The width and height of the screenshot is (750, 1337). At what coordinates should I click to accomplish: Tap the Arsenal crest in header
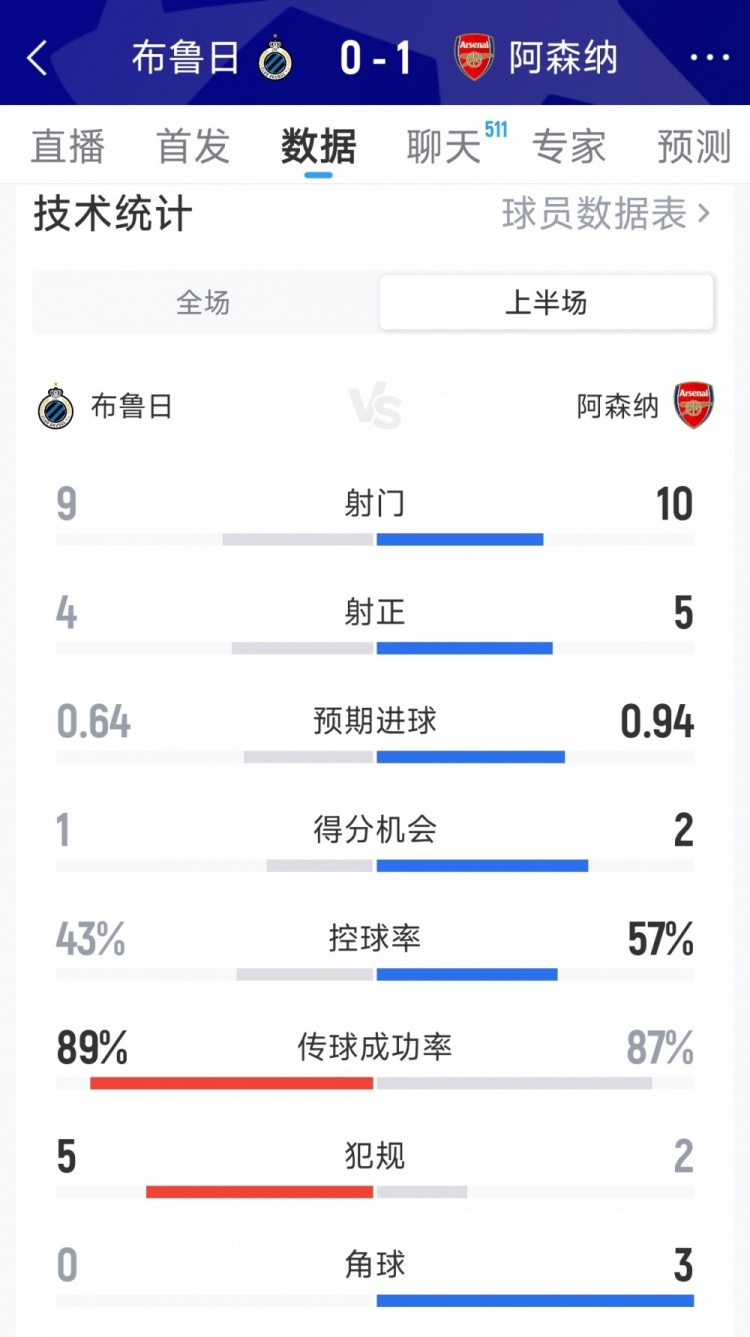[475, 58]
